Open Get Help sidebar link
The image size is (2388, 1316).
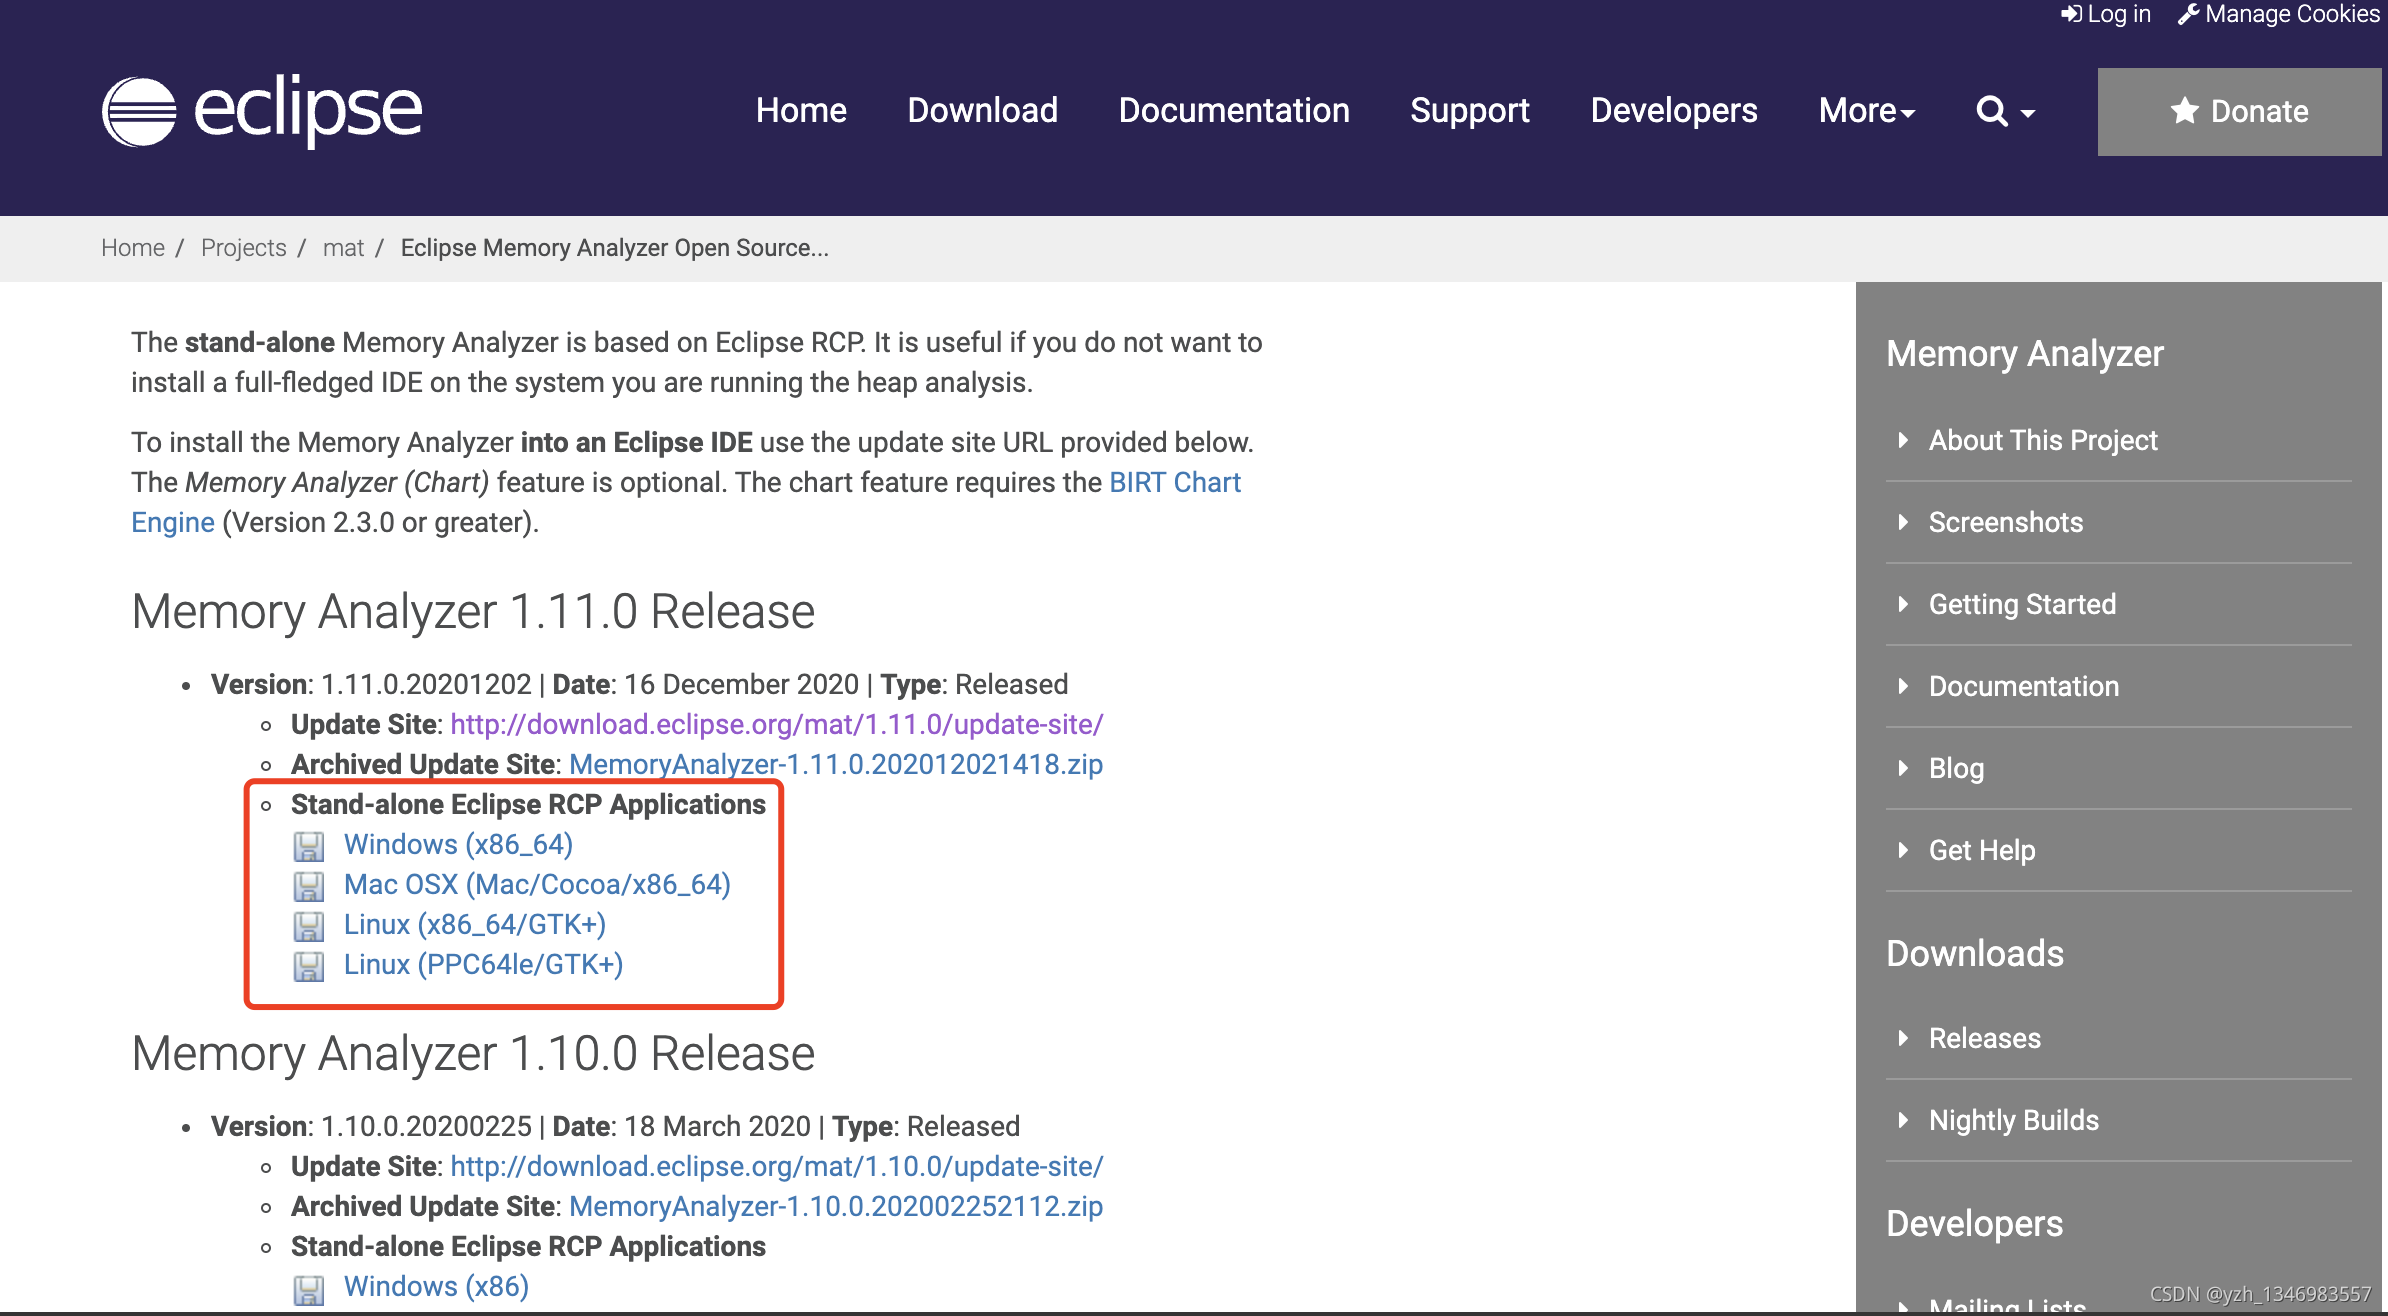coord(1981,850)
